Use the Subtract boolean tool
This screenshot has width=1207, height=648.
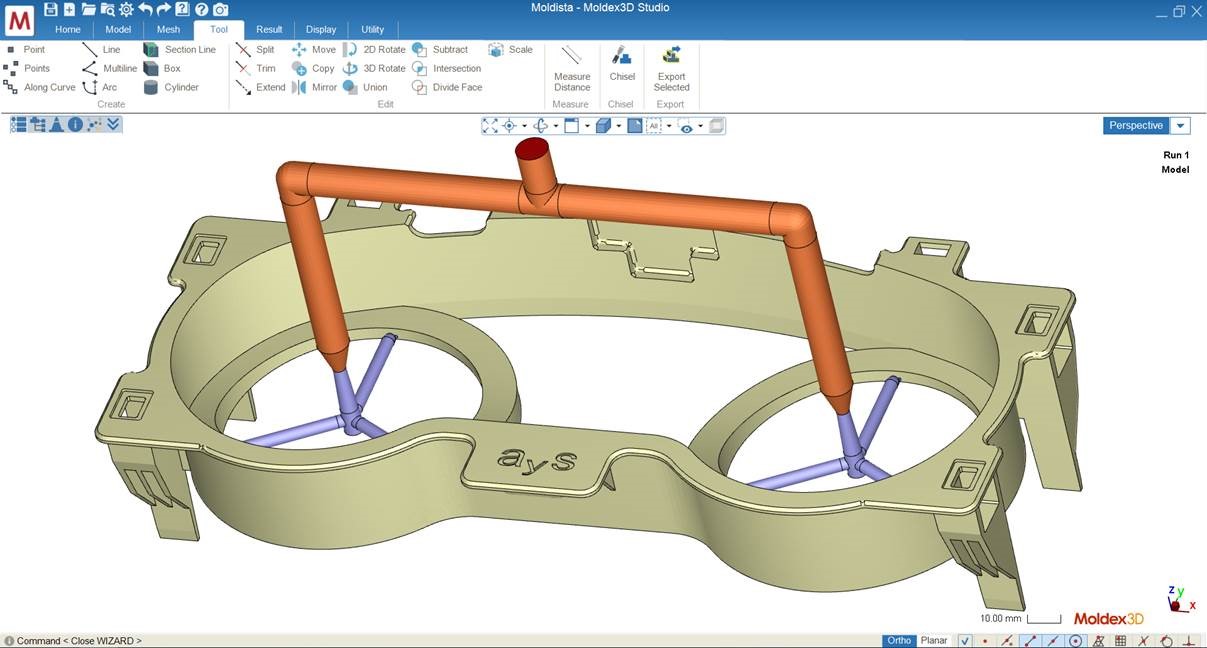click(x=441, y=49)
